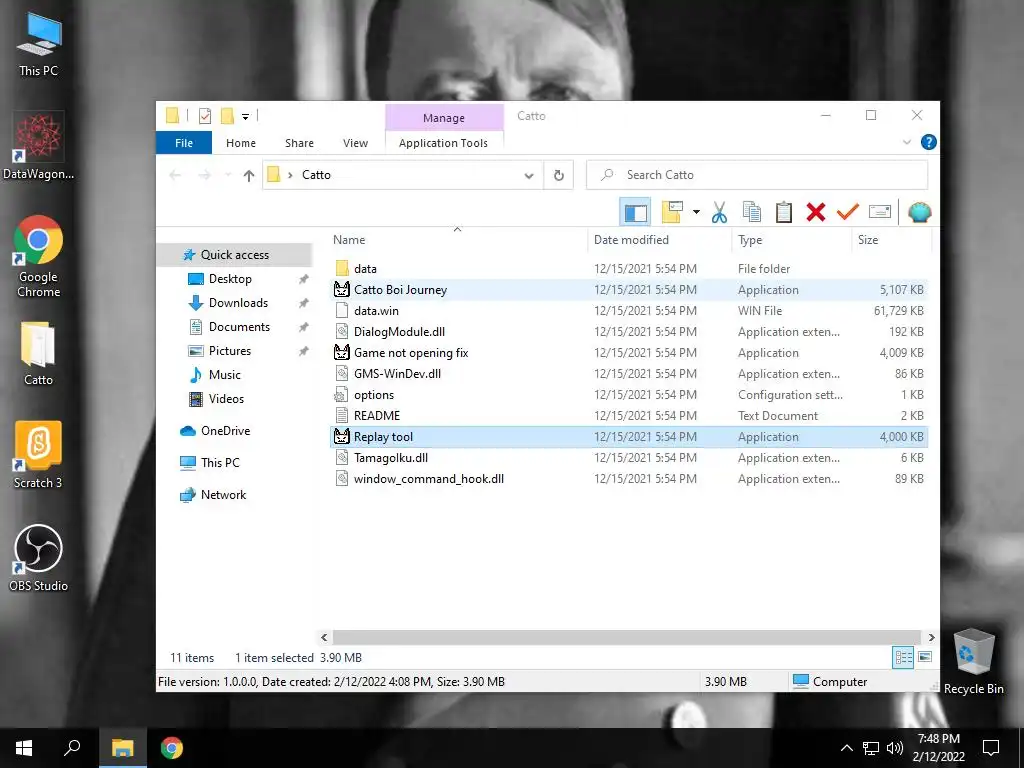Click the Copy toolbar icon
1024x768 pixels.
click(x=752, y=212)
